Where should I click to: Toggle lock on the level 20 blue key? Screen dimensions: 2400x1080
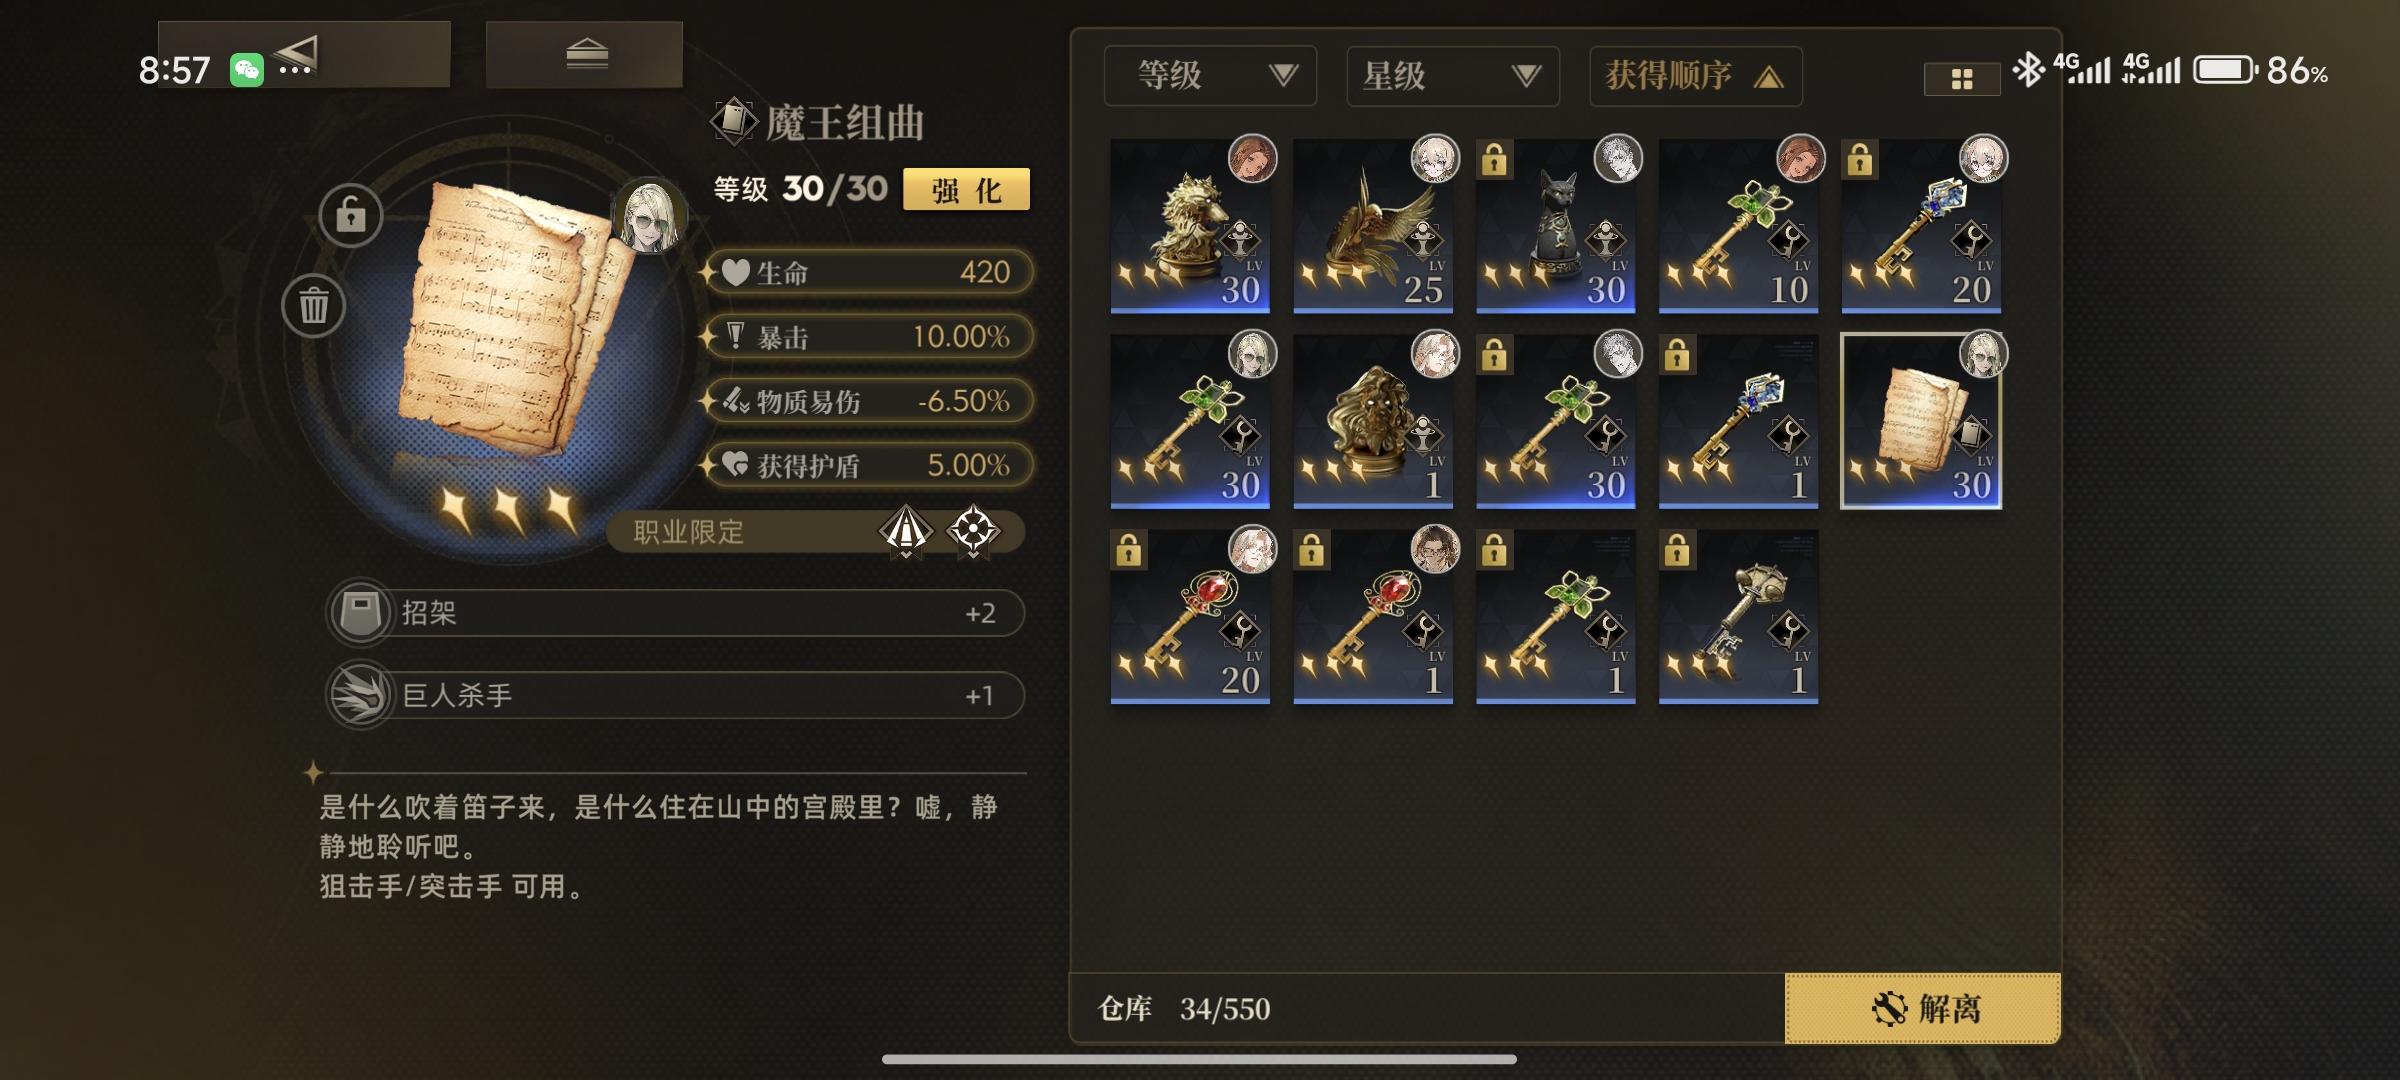tap(1860, 159)
